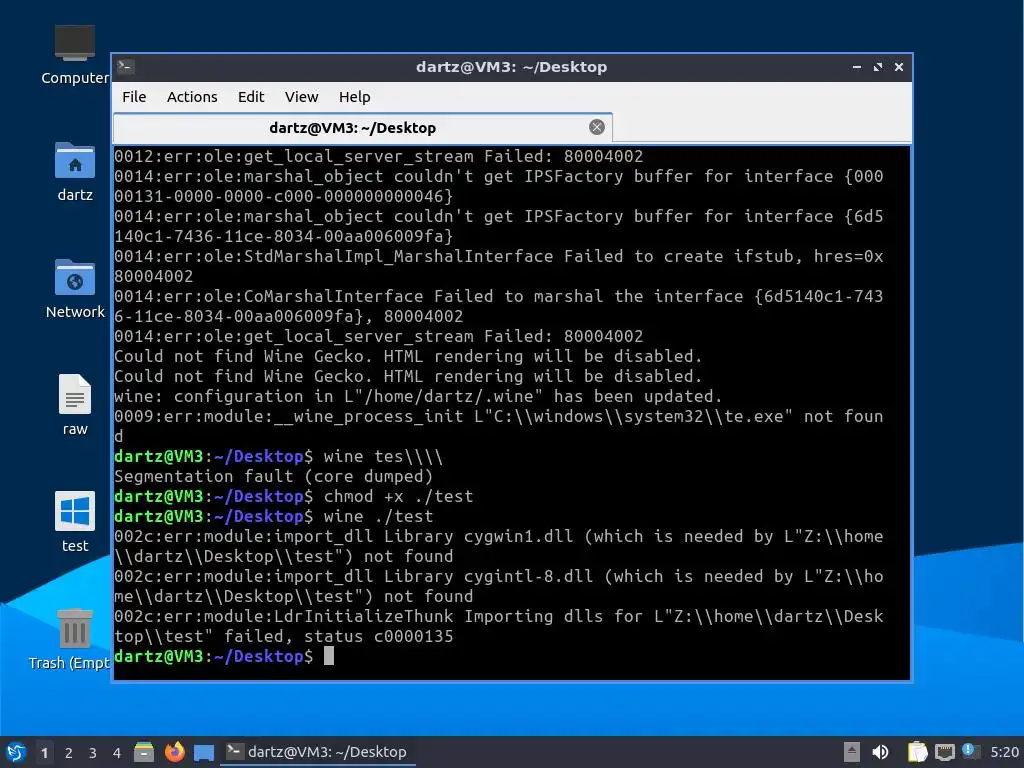
Task: Click the 'wine tes\\\\' command line
Action: point(278,456)
